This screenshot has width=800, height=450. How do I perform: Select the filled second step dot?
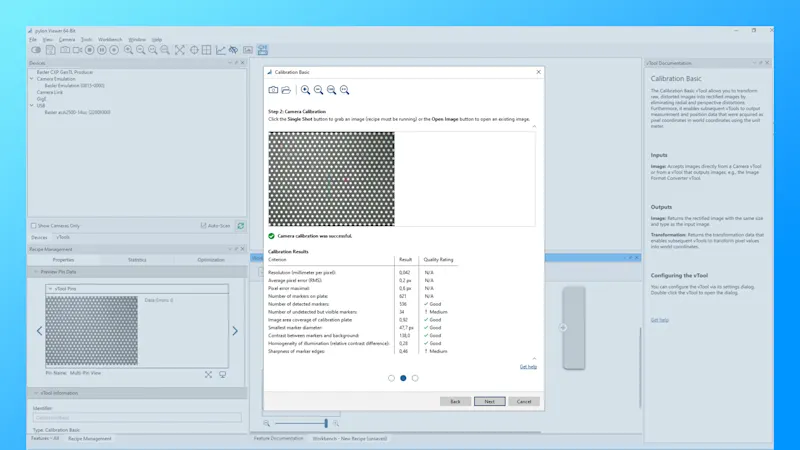pos(403,378)
